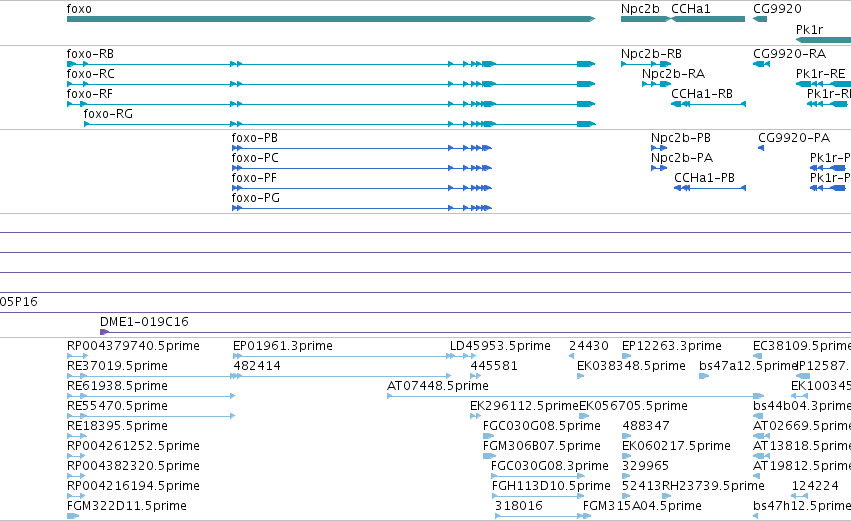Open the foxo-RG transcript
Screen dimensions: 851x521
[108, 114]
